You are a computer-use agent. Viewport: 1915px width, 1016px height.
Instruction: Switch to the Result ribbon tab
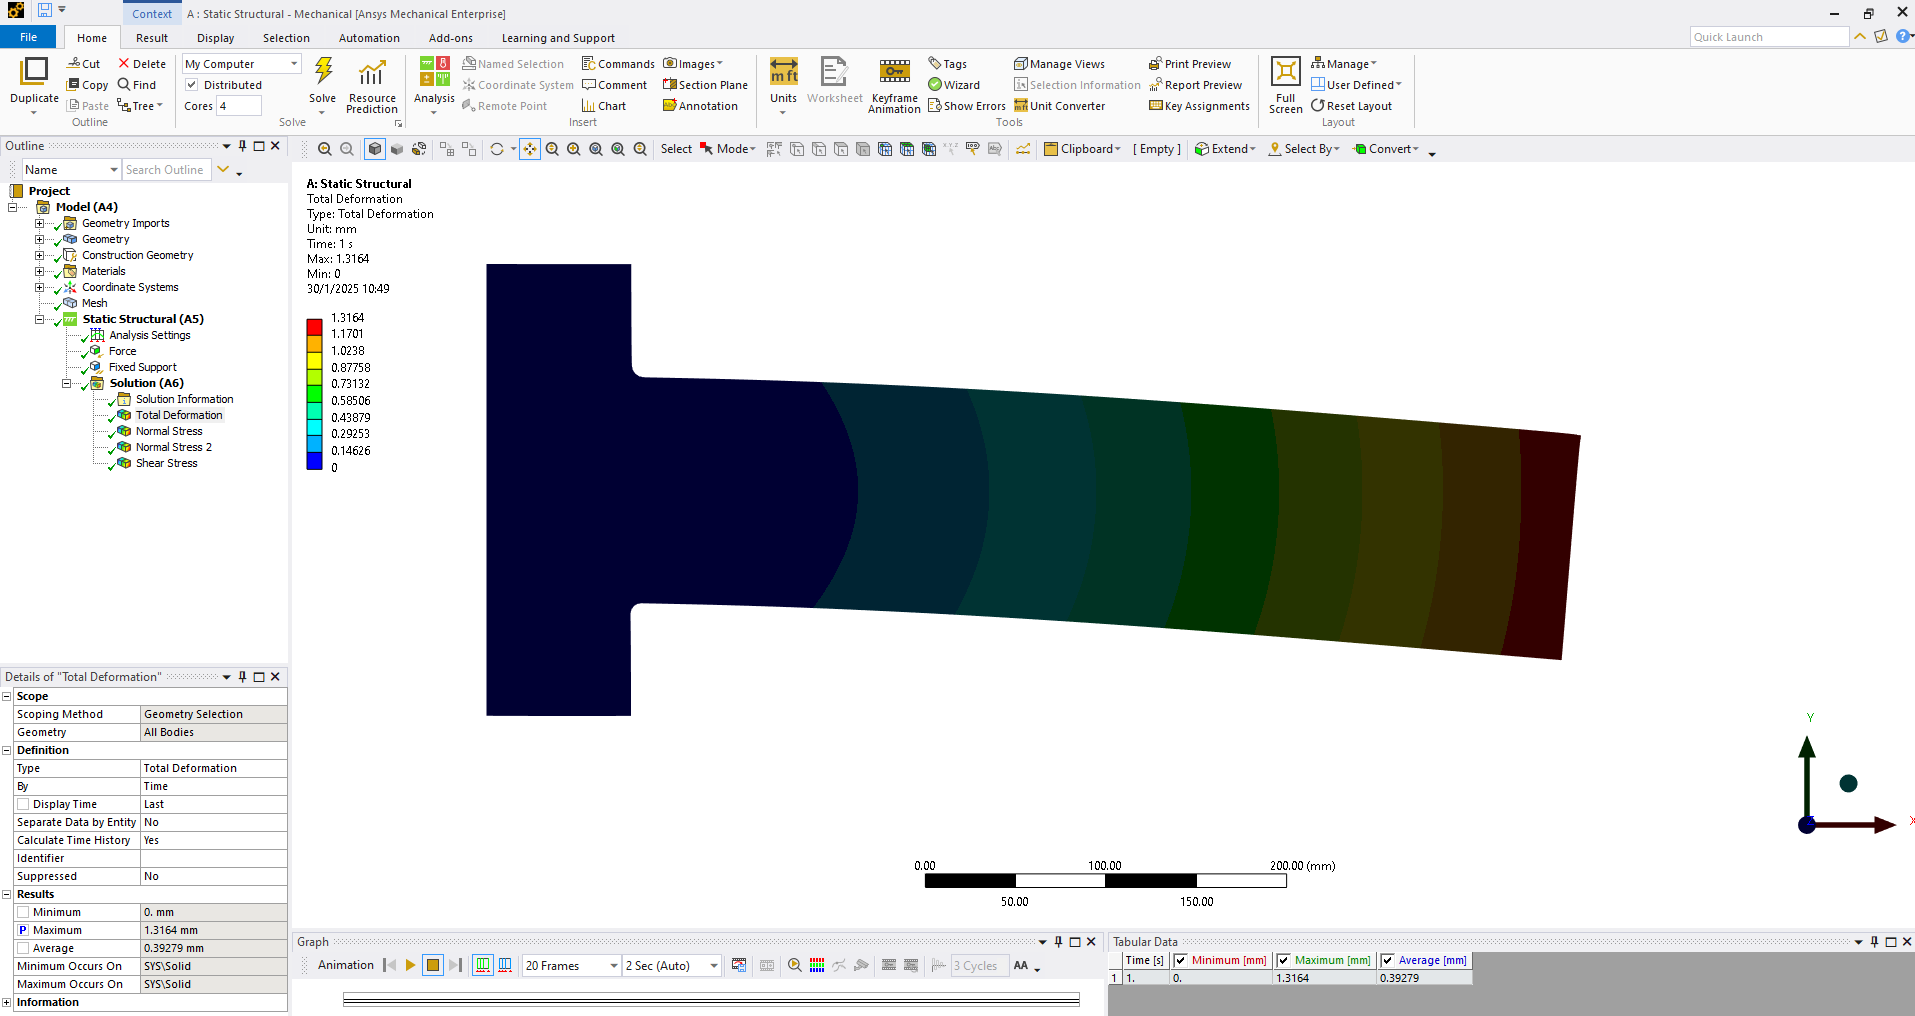tap(152, 38)
